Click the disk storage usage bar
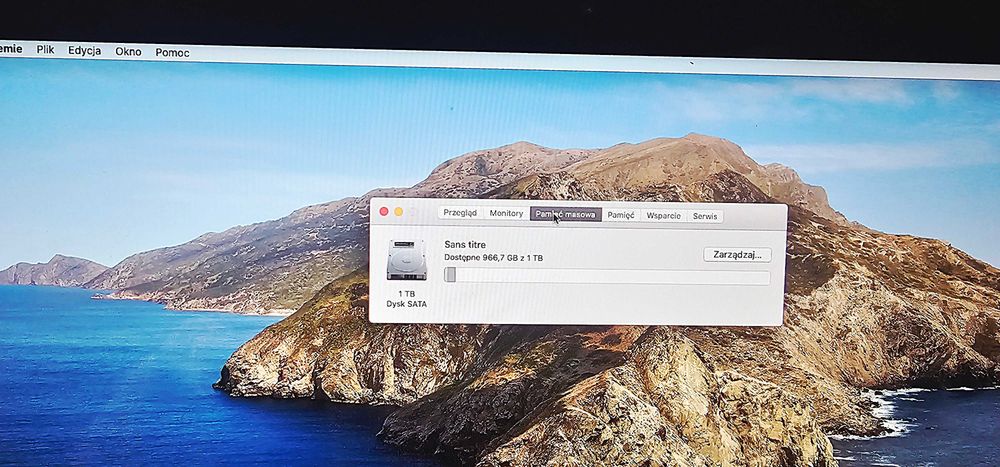The width and height of the screenshot is (1000, 467). point(607,276)
